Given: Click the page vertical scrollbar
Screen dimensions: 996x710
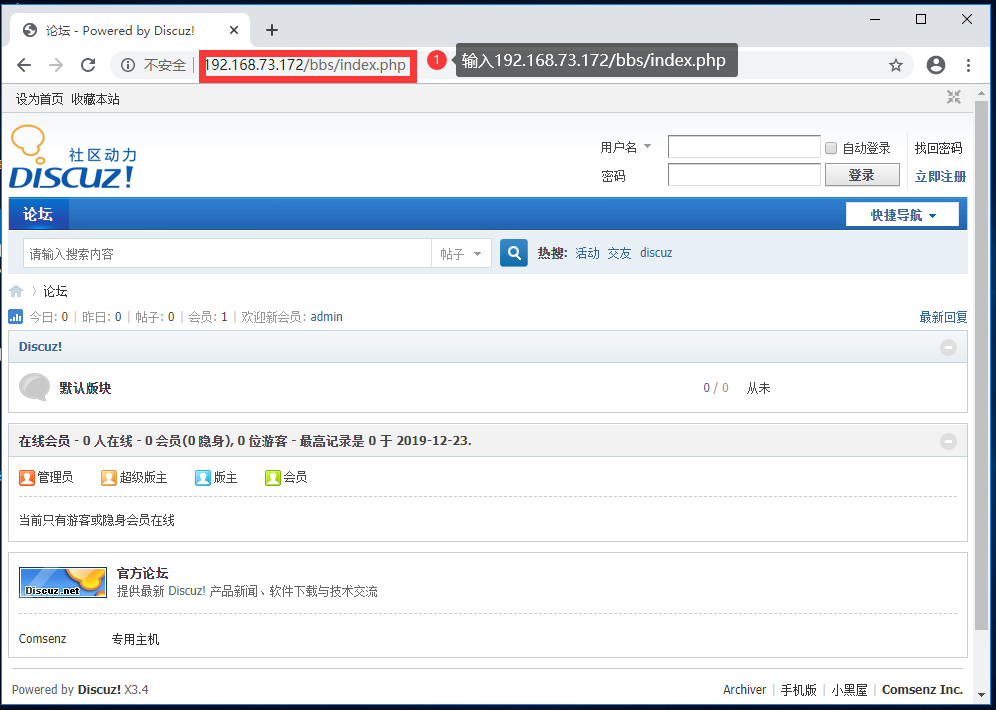Looking at the screenshot, I should click(981, 365).
